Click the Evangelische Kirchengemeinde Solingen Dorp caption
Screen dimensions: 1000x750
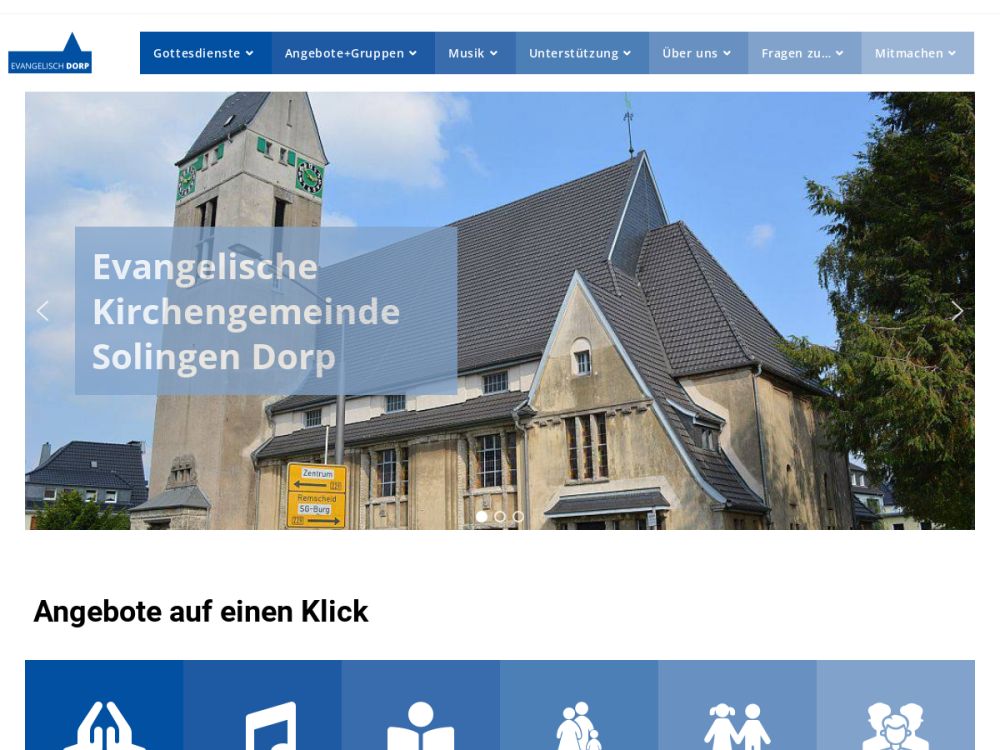(x=246, y=311)
